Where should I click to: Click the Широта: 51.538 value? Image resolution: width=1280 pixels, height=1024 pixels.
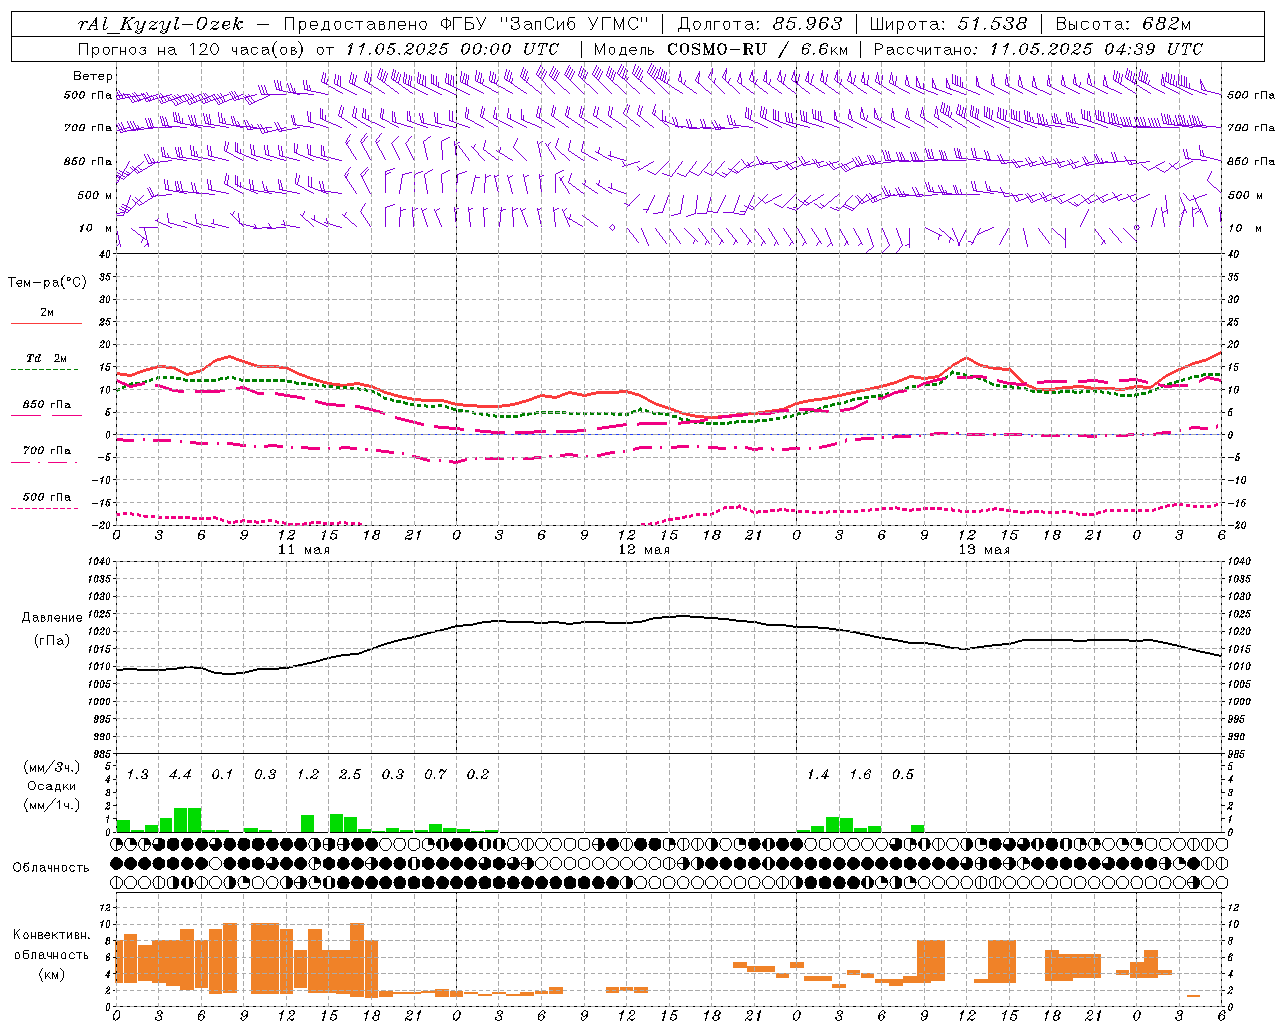[x=948, y=24]
